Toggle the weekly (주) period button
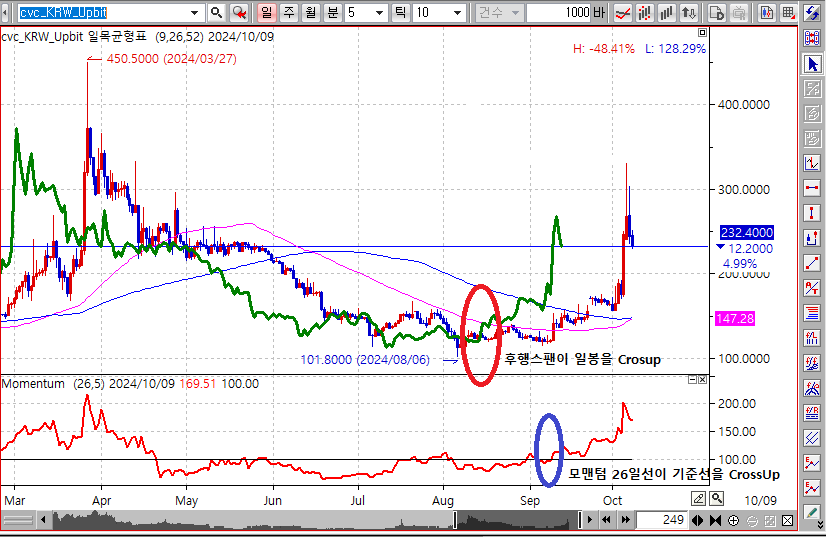The height and width of the screenshot is (537, 826). pos(288,13)
